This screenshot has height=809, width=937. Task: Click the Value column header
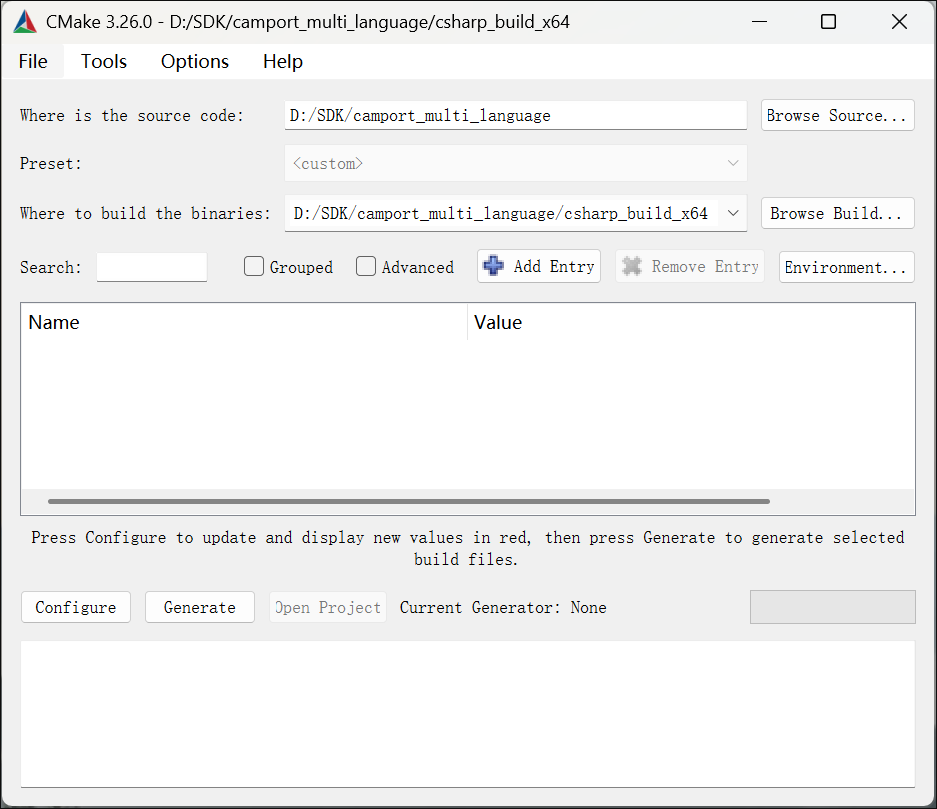[x=691, y=323]
